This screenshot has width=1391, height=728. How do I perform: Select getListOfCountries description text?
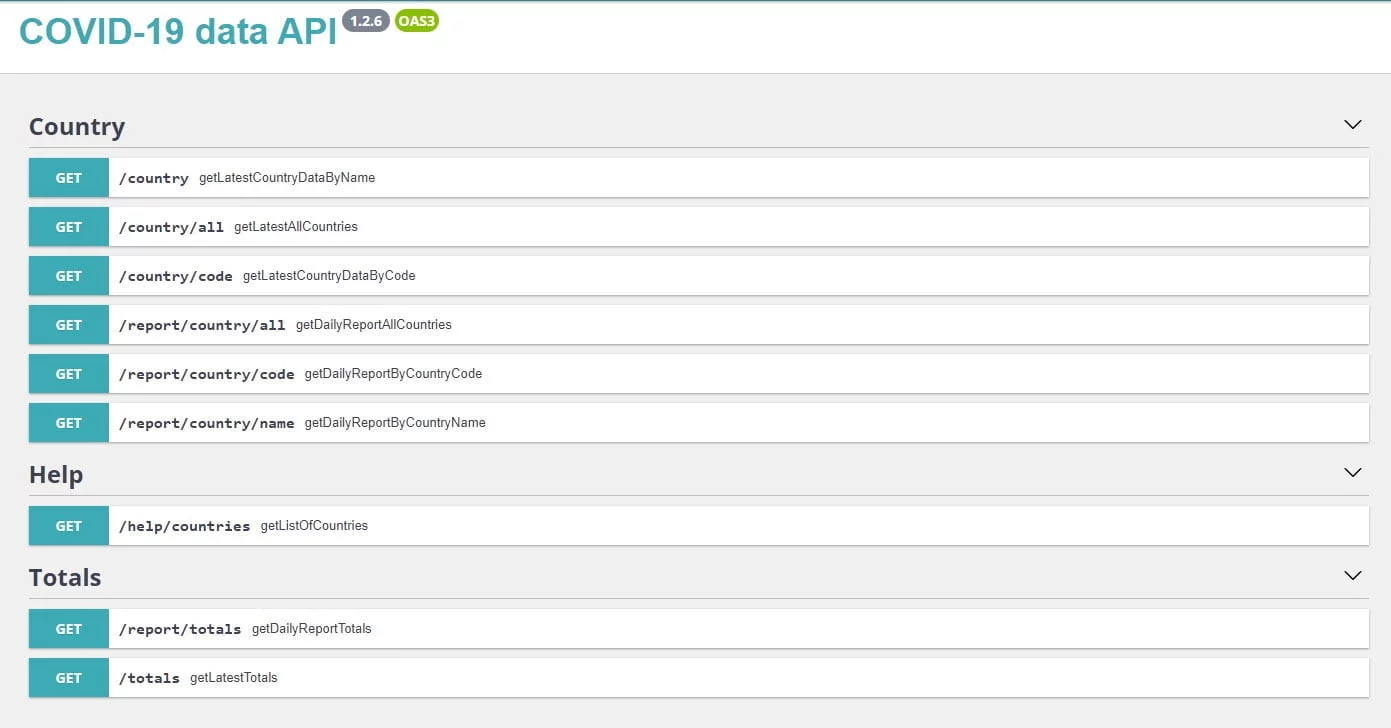[314, 525]
